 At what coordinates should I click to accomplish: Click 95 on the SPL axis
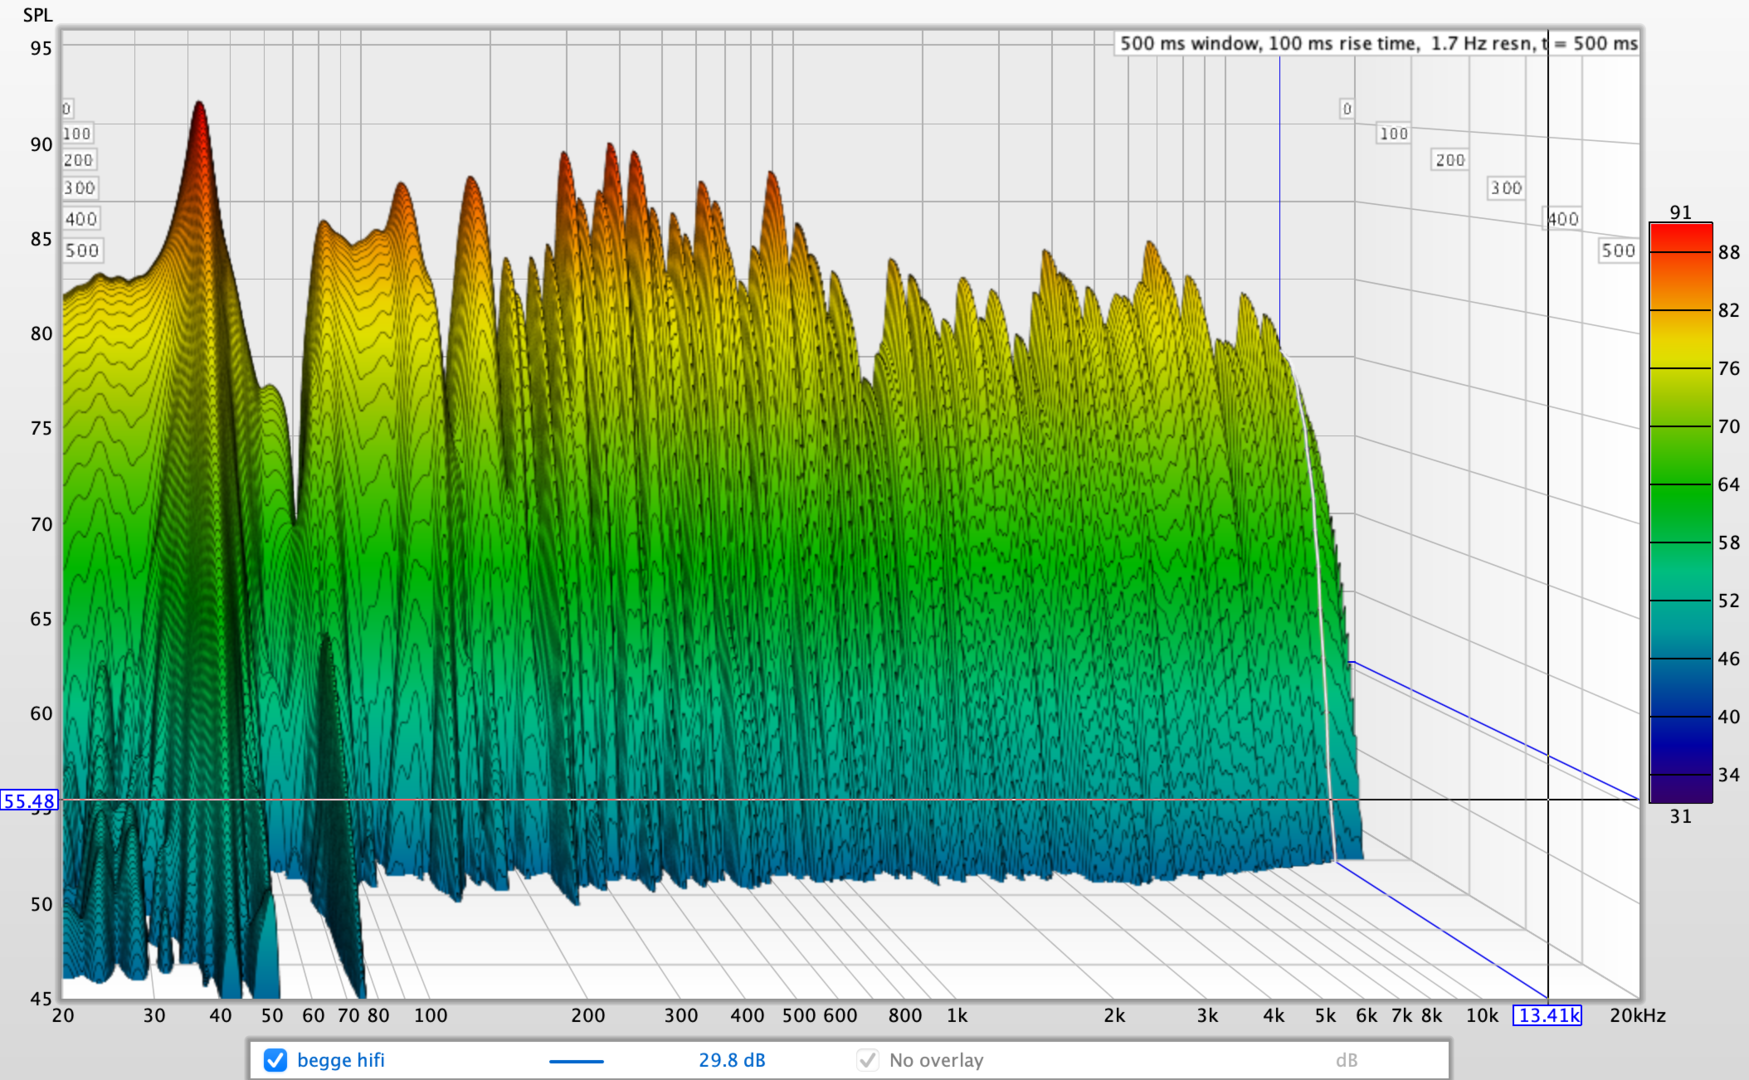[x=41, y=48]
